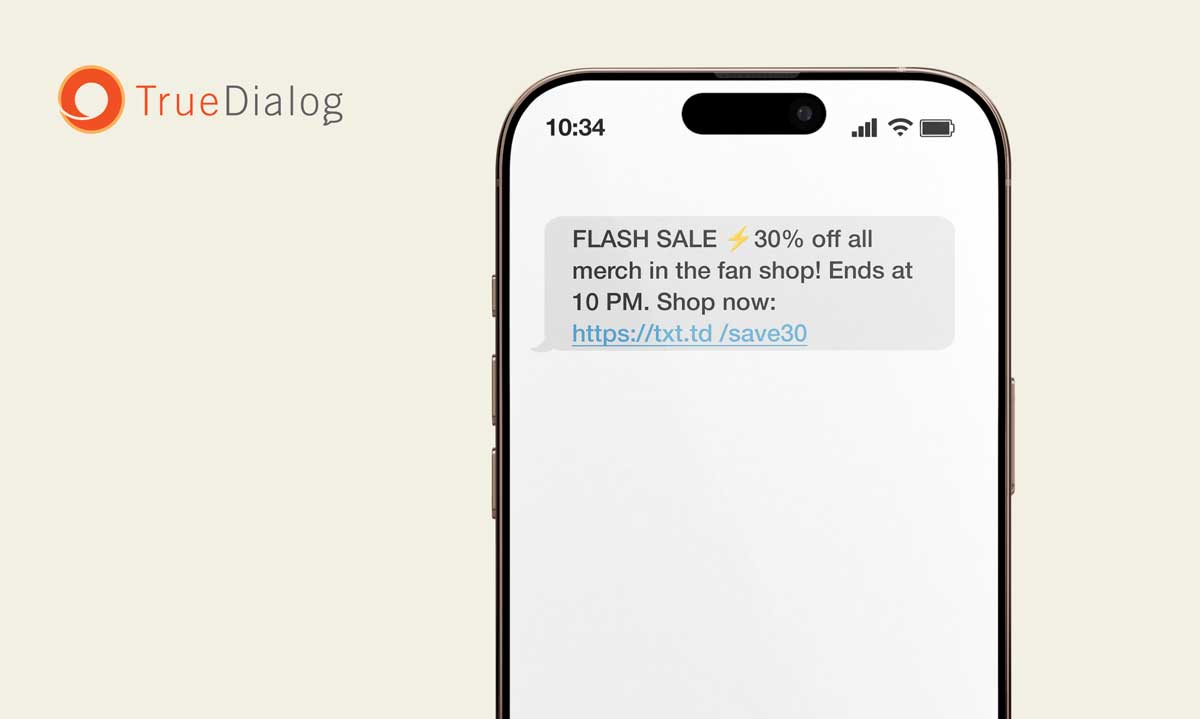1200x719 pixels.
Task: Tap the "FLASH SALE" heading text
Action: [644, 239]
